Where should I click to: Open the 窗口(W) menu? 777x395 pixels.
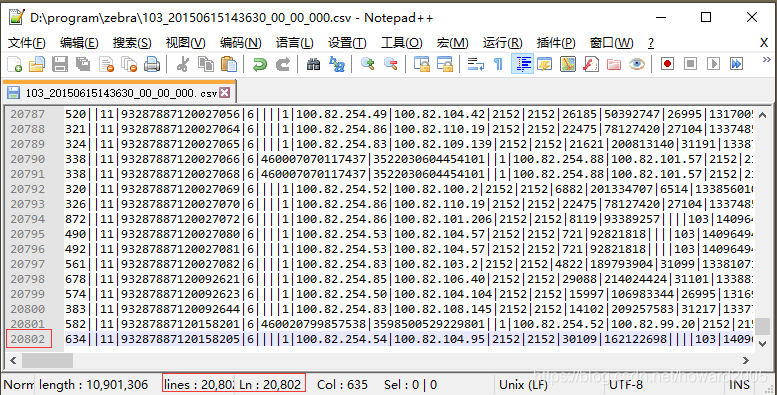[611, 43]
